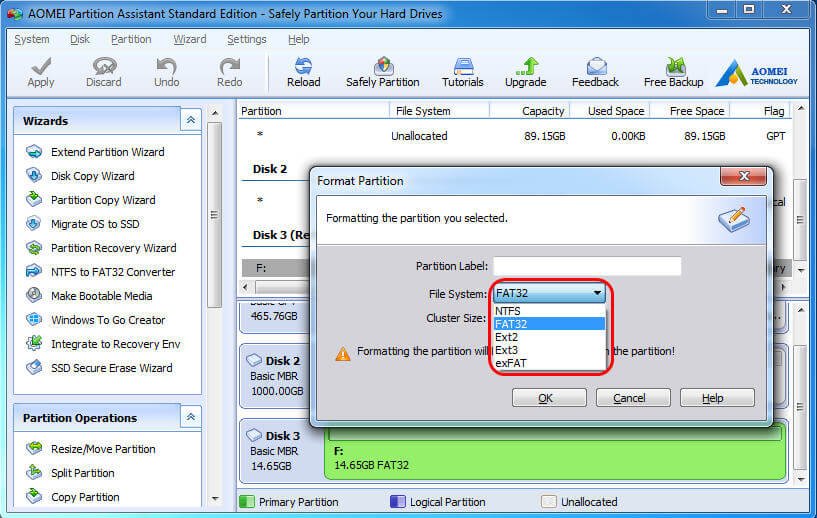817x518 pixels.
Task: Open the System menu
Action: tap(32, 39)
